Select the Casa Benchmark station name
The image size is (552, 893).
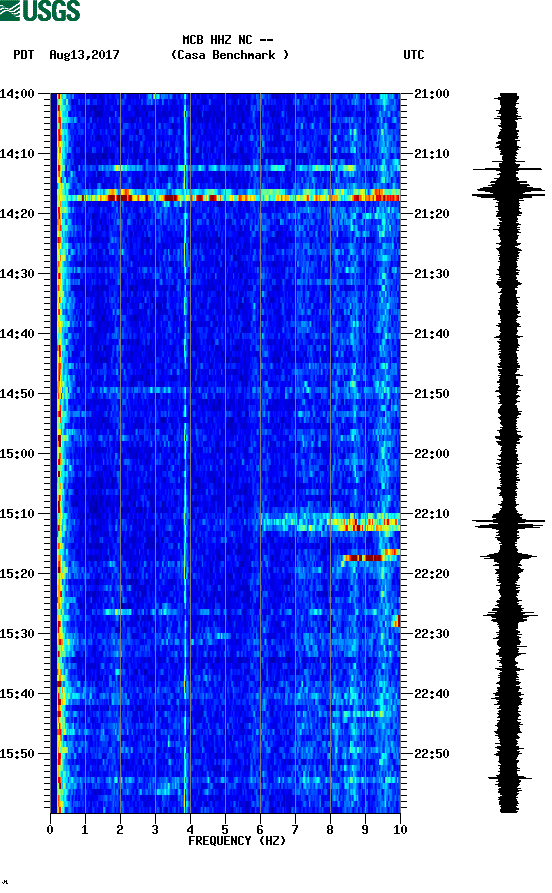tap(230, 55)
